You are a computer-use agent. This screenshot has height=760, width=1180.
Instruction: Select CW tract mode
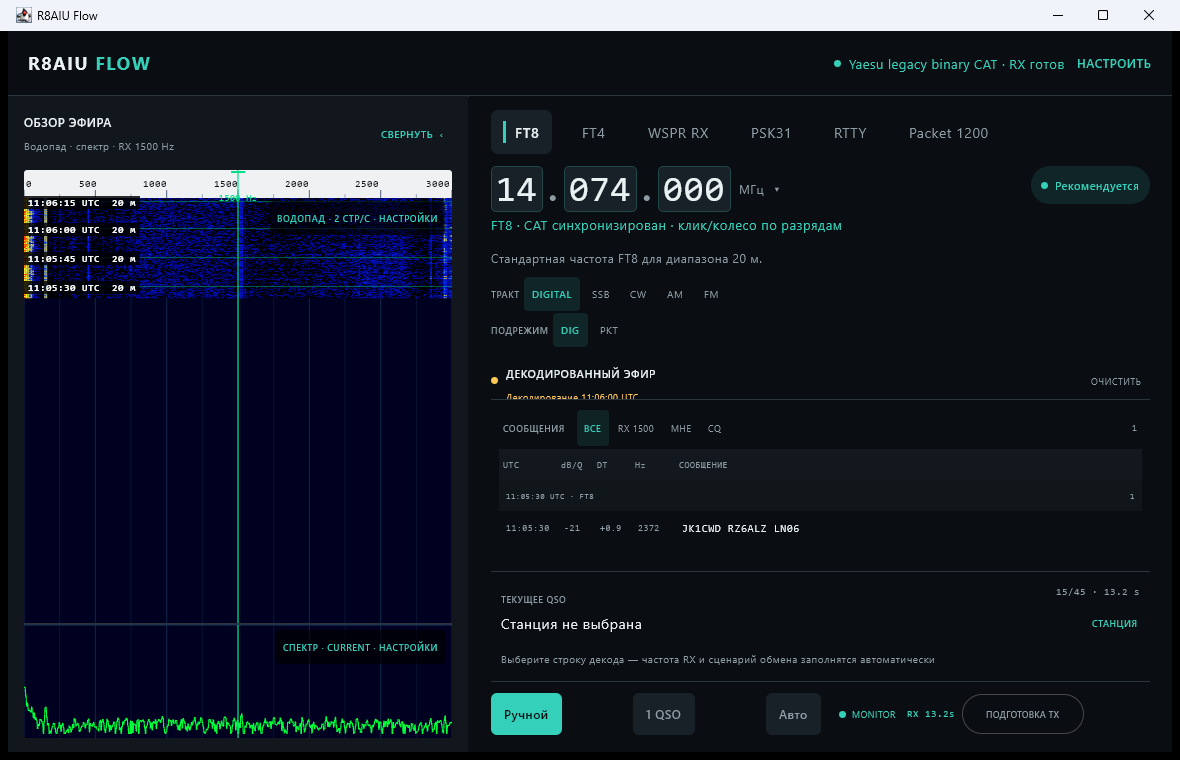tap(637, 294)
